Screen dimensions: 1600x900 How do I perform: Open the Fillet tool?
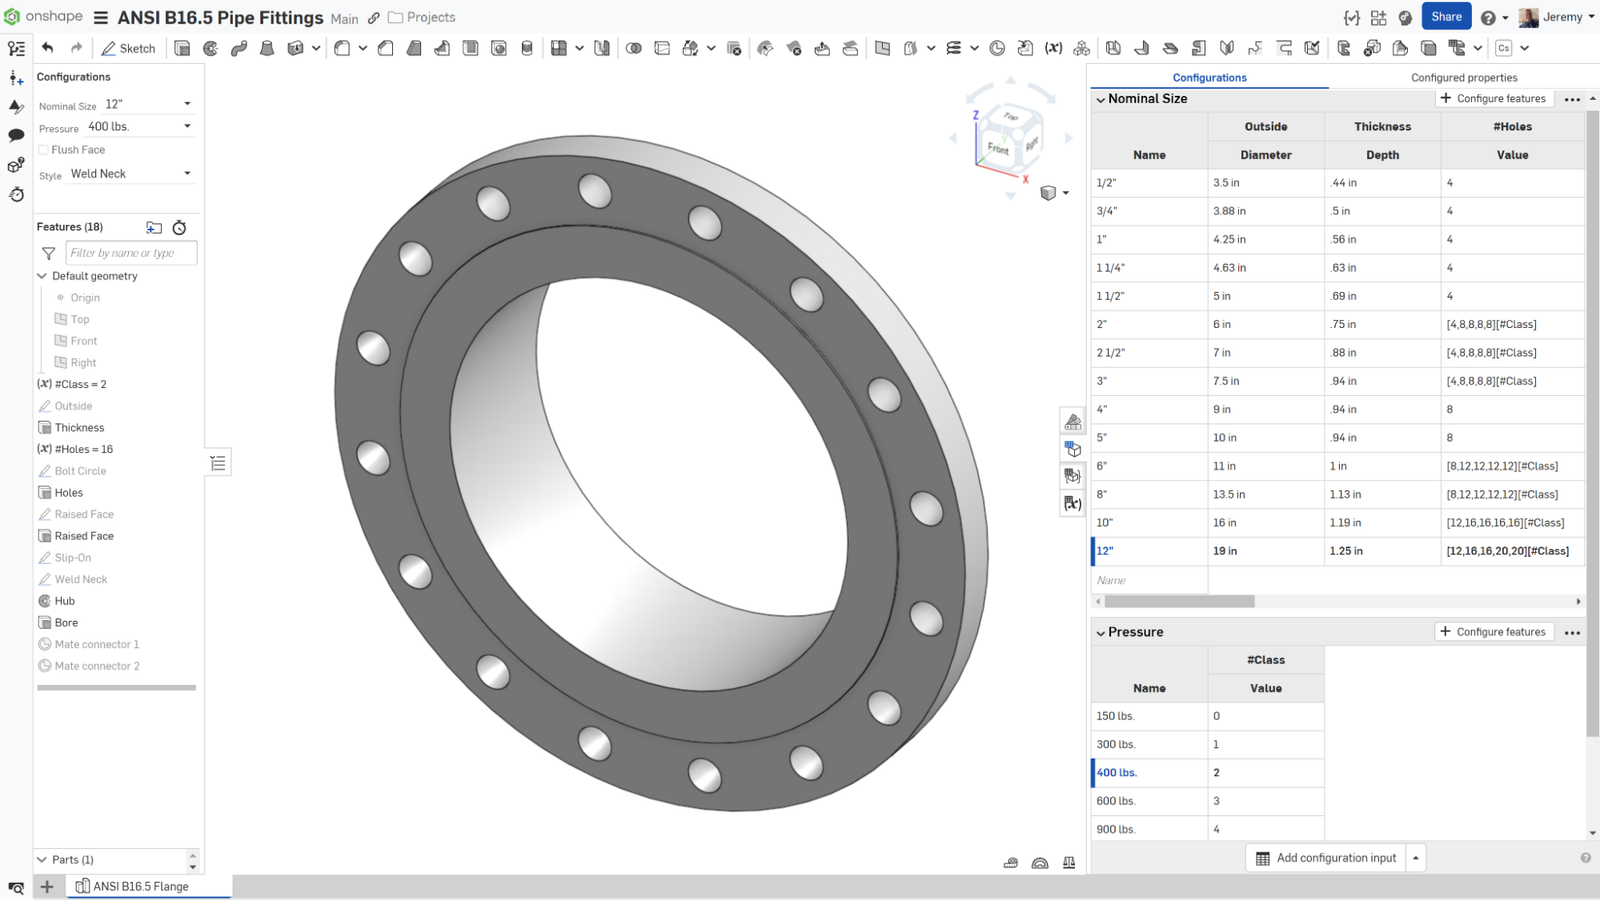point(339,47)
